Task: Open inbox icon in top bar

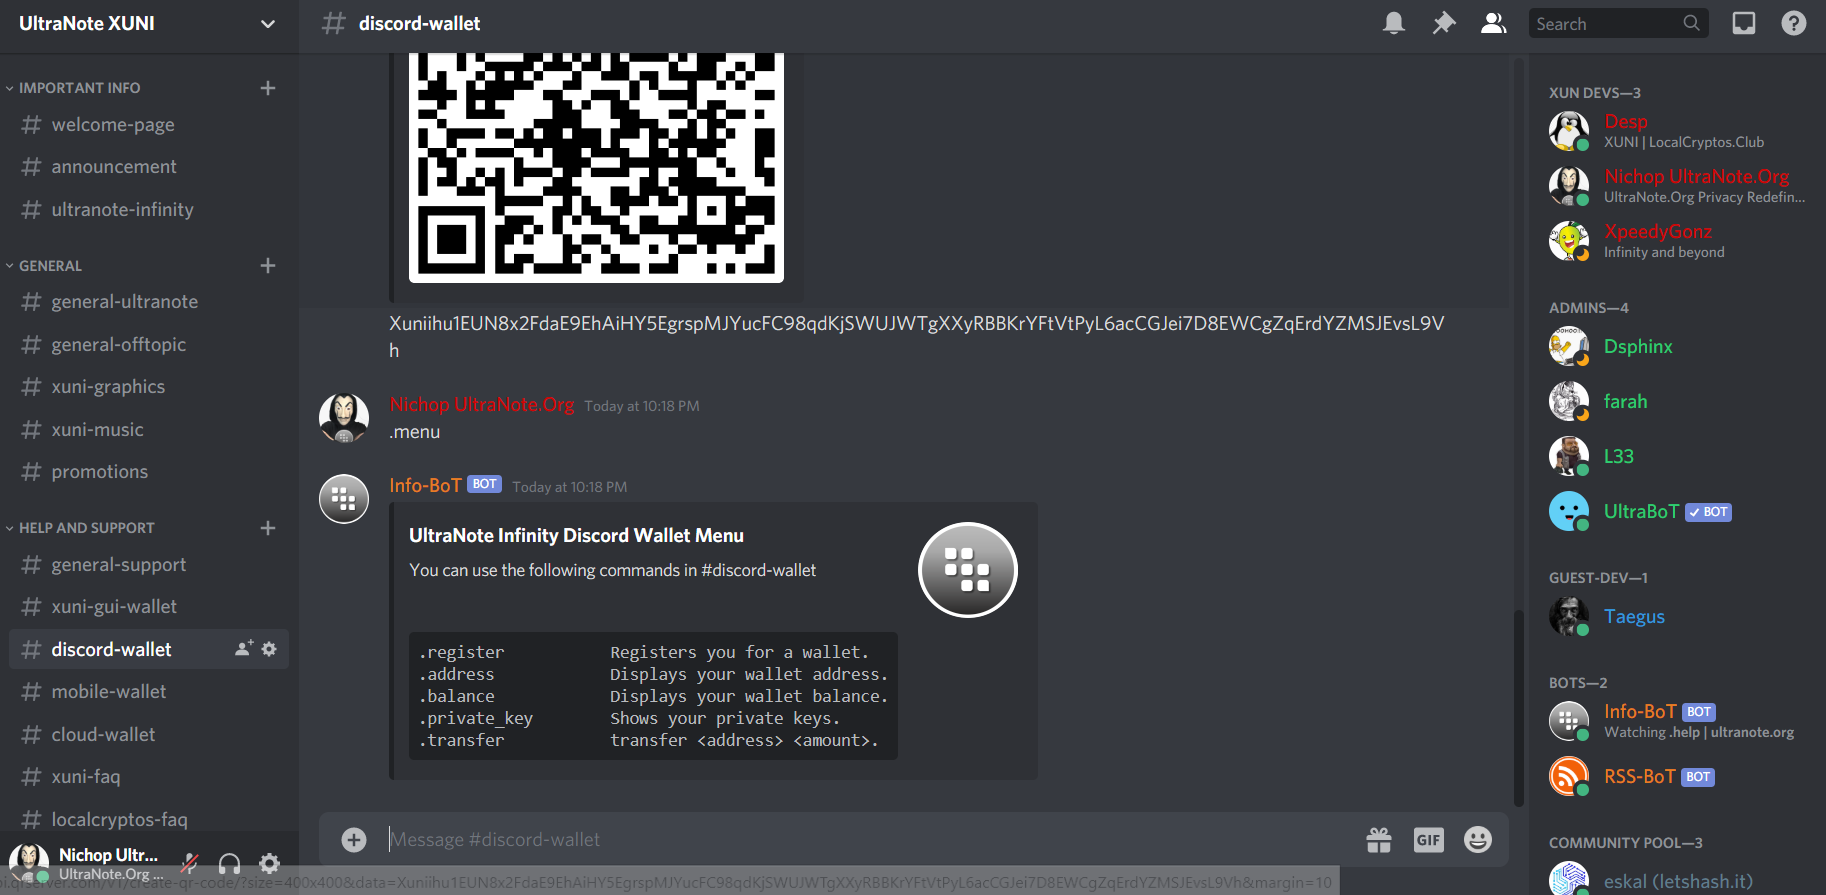Action: tap(1744, 23)
